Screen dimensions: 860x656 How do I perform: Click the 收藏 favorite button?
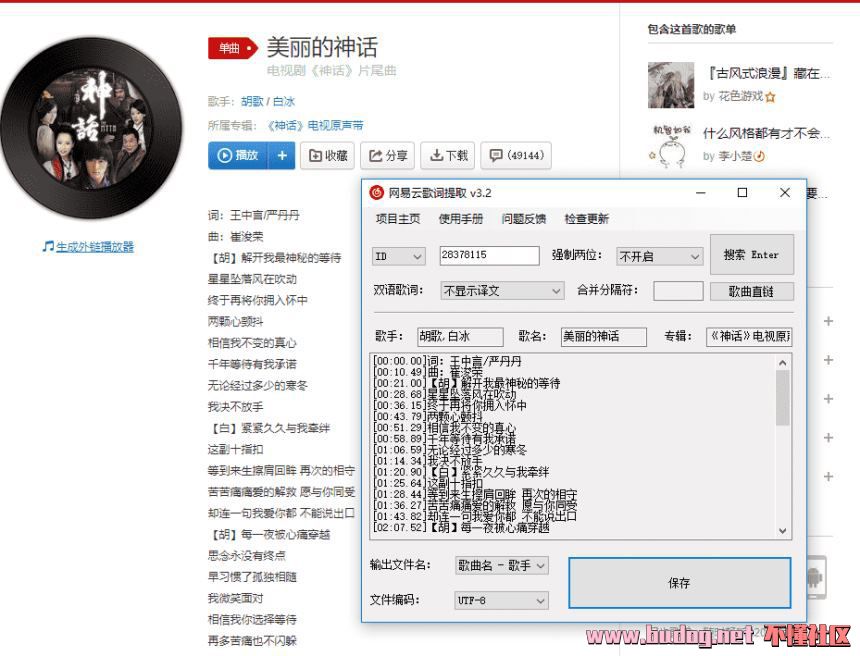coord(327,156)
